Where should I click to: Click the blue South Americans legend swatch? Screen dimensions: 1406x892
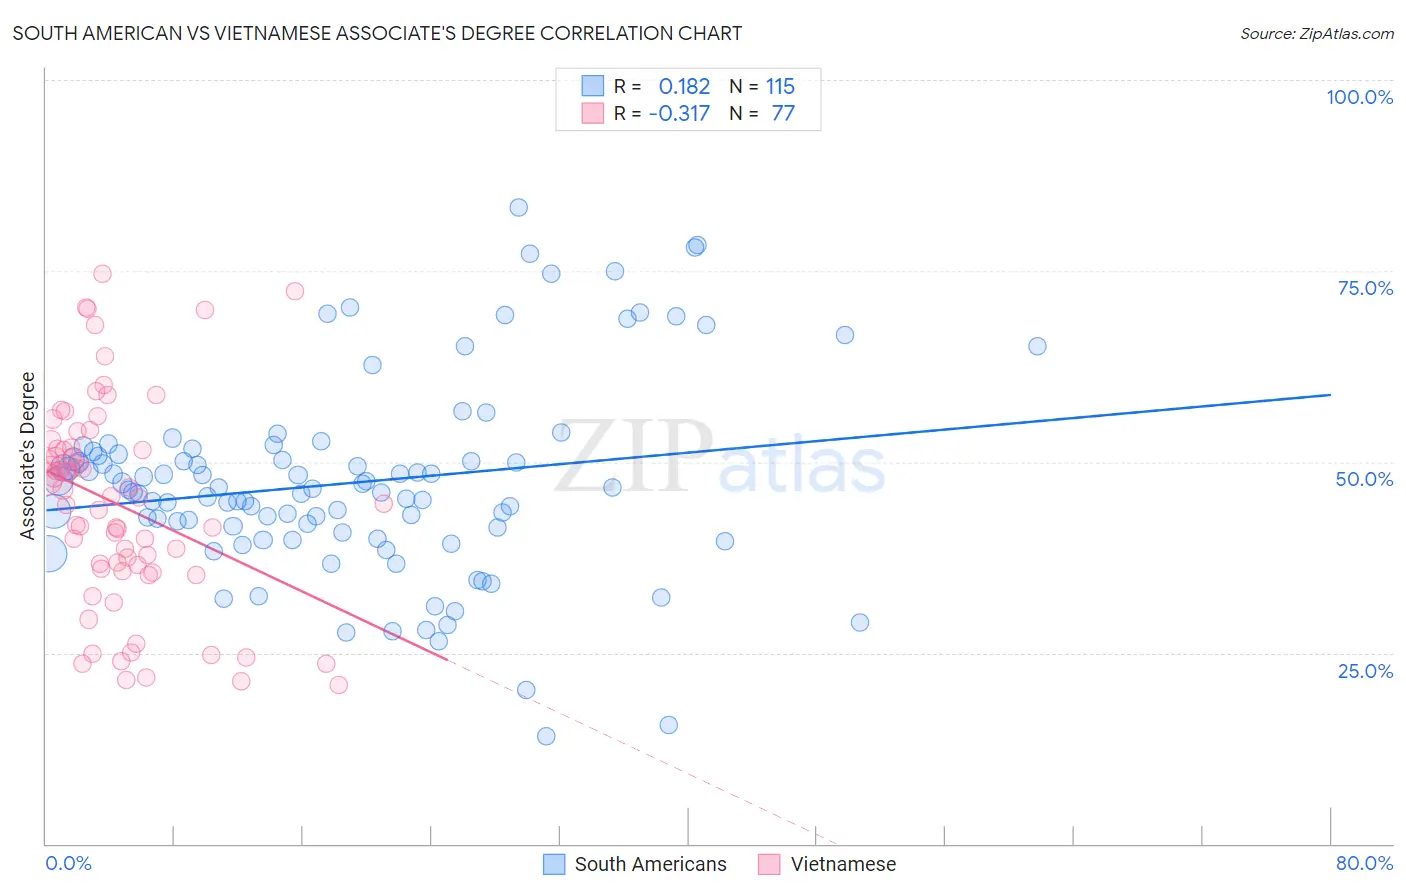(x=555, y=864)
